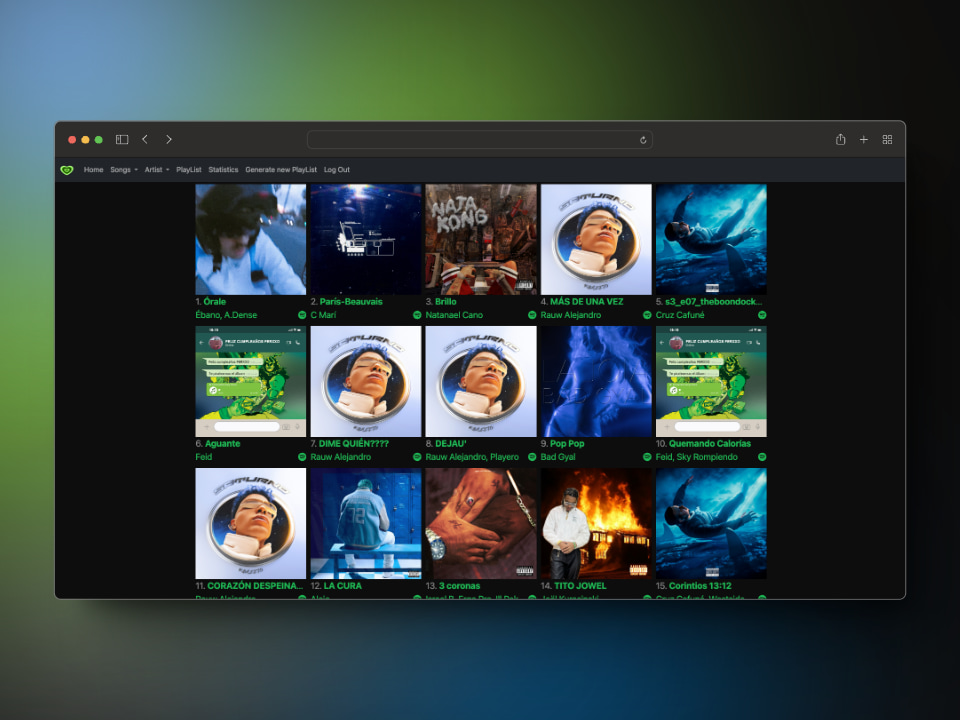The width and height of the screenshot is (960, 720).
Task: Open the PlayList page
Action: 189,170
